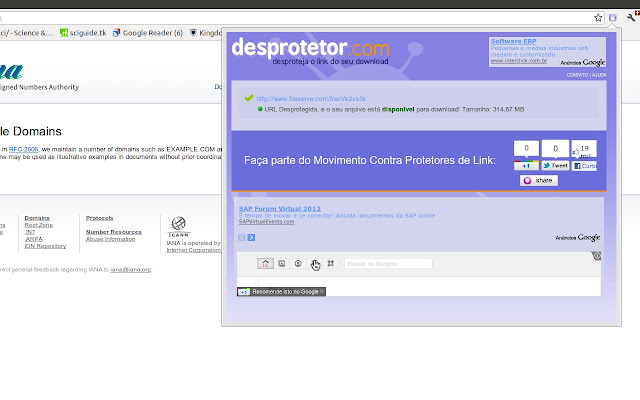Click the Tweet button
Image resolution: width=640 pixels, height=400 pixels.
point(555,166)
